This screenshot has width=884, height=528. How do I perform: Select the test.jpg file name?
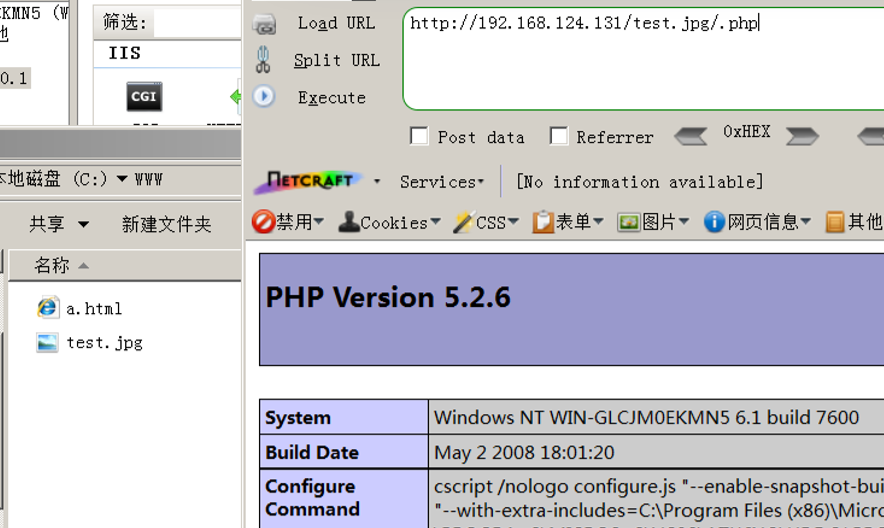point(104,343)
